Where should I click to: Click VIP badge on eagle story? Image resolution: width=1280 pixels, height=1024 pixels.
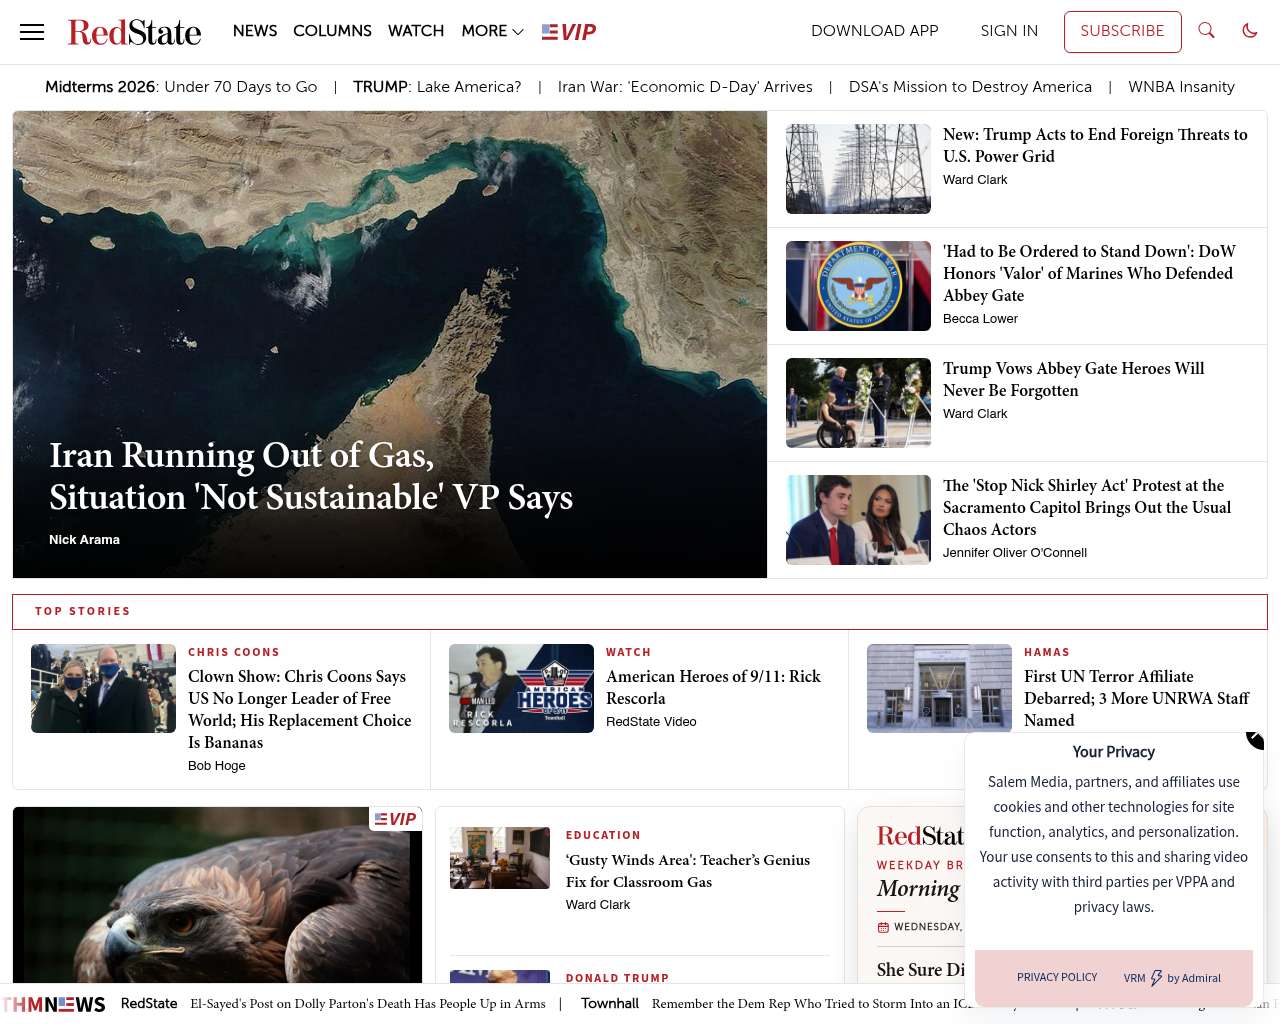[395, 819]
